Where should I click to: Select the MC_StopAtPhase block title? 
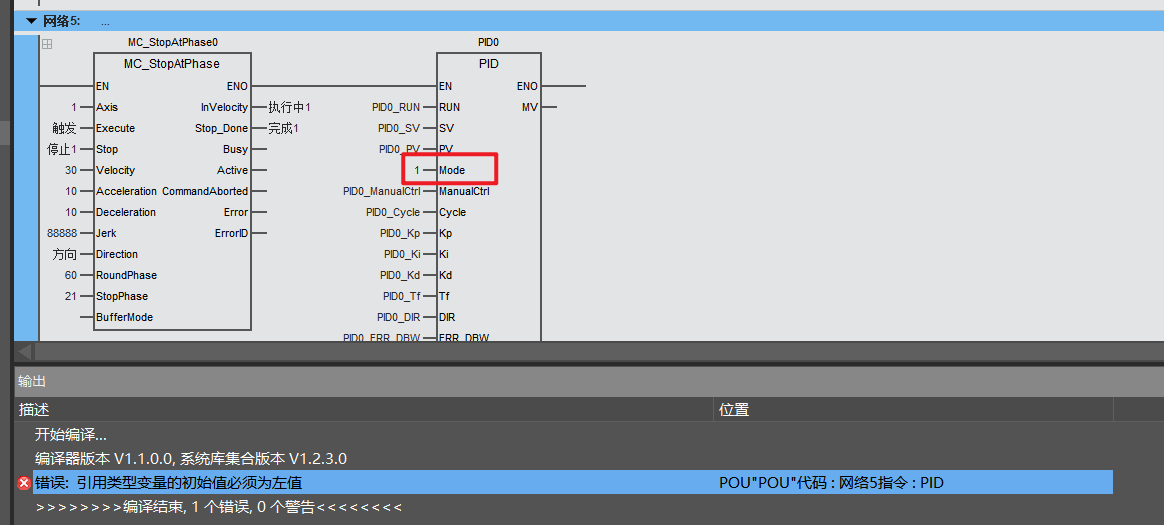(x=171, y=64)
